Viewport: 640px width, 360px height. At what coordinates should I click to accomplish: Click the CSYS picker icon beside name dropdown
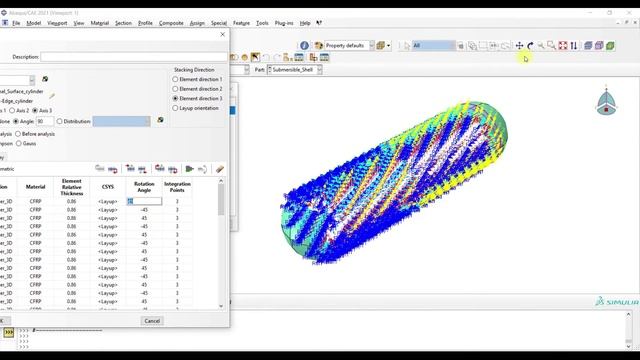[x=45, y=79]
